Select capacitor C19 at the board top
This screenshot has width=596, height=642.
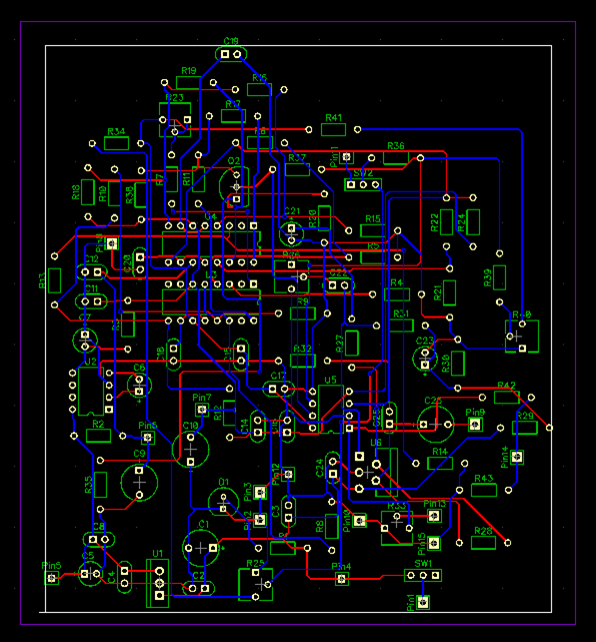pyautogui.click(x=231, y=54)
